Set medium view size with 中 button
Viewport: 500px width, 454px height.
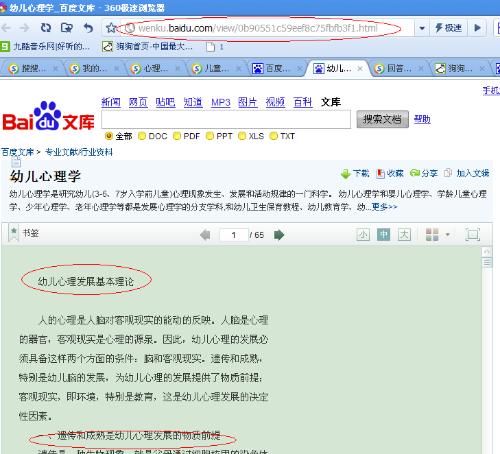(384, 235)
